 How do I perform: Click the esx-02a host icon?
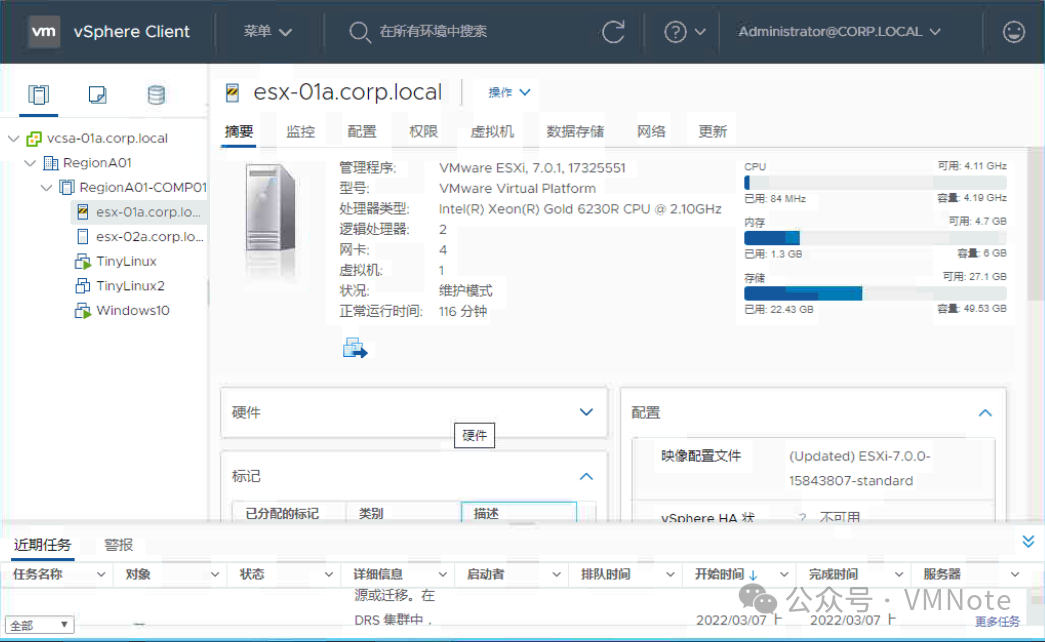[83, 237]
